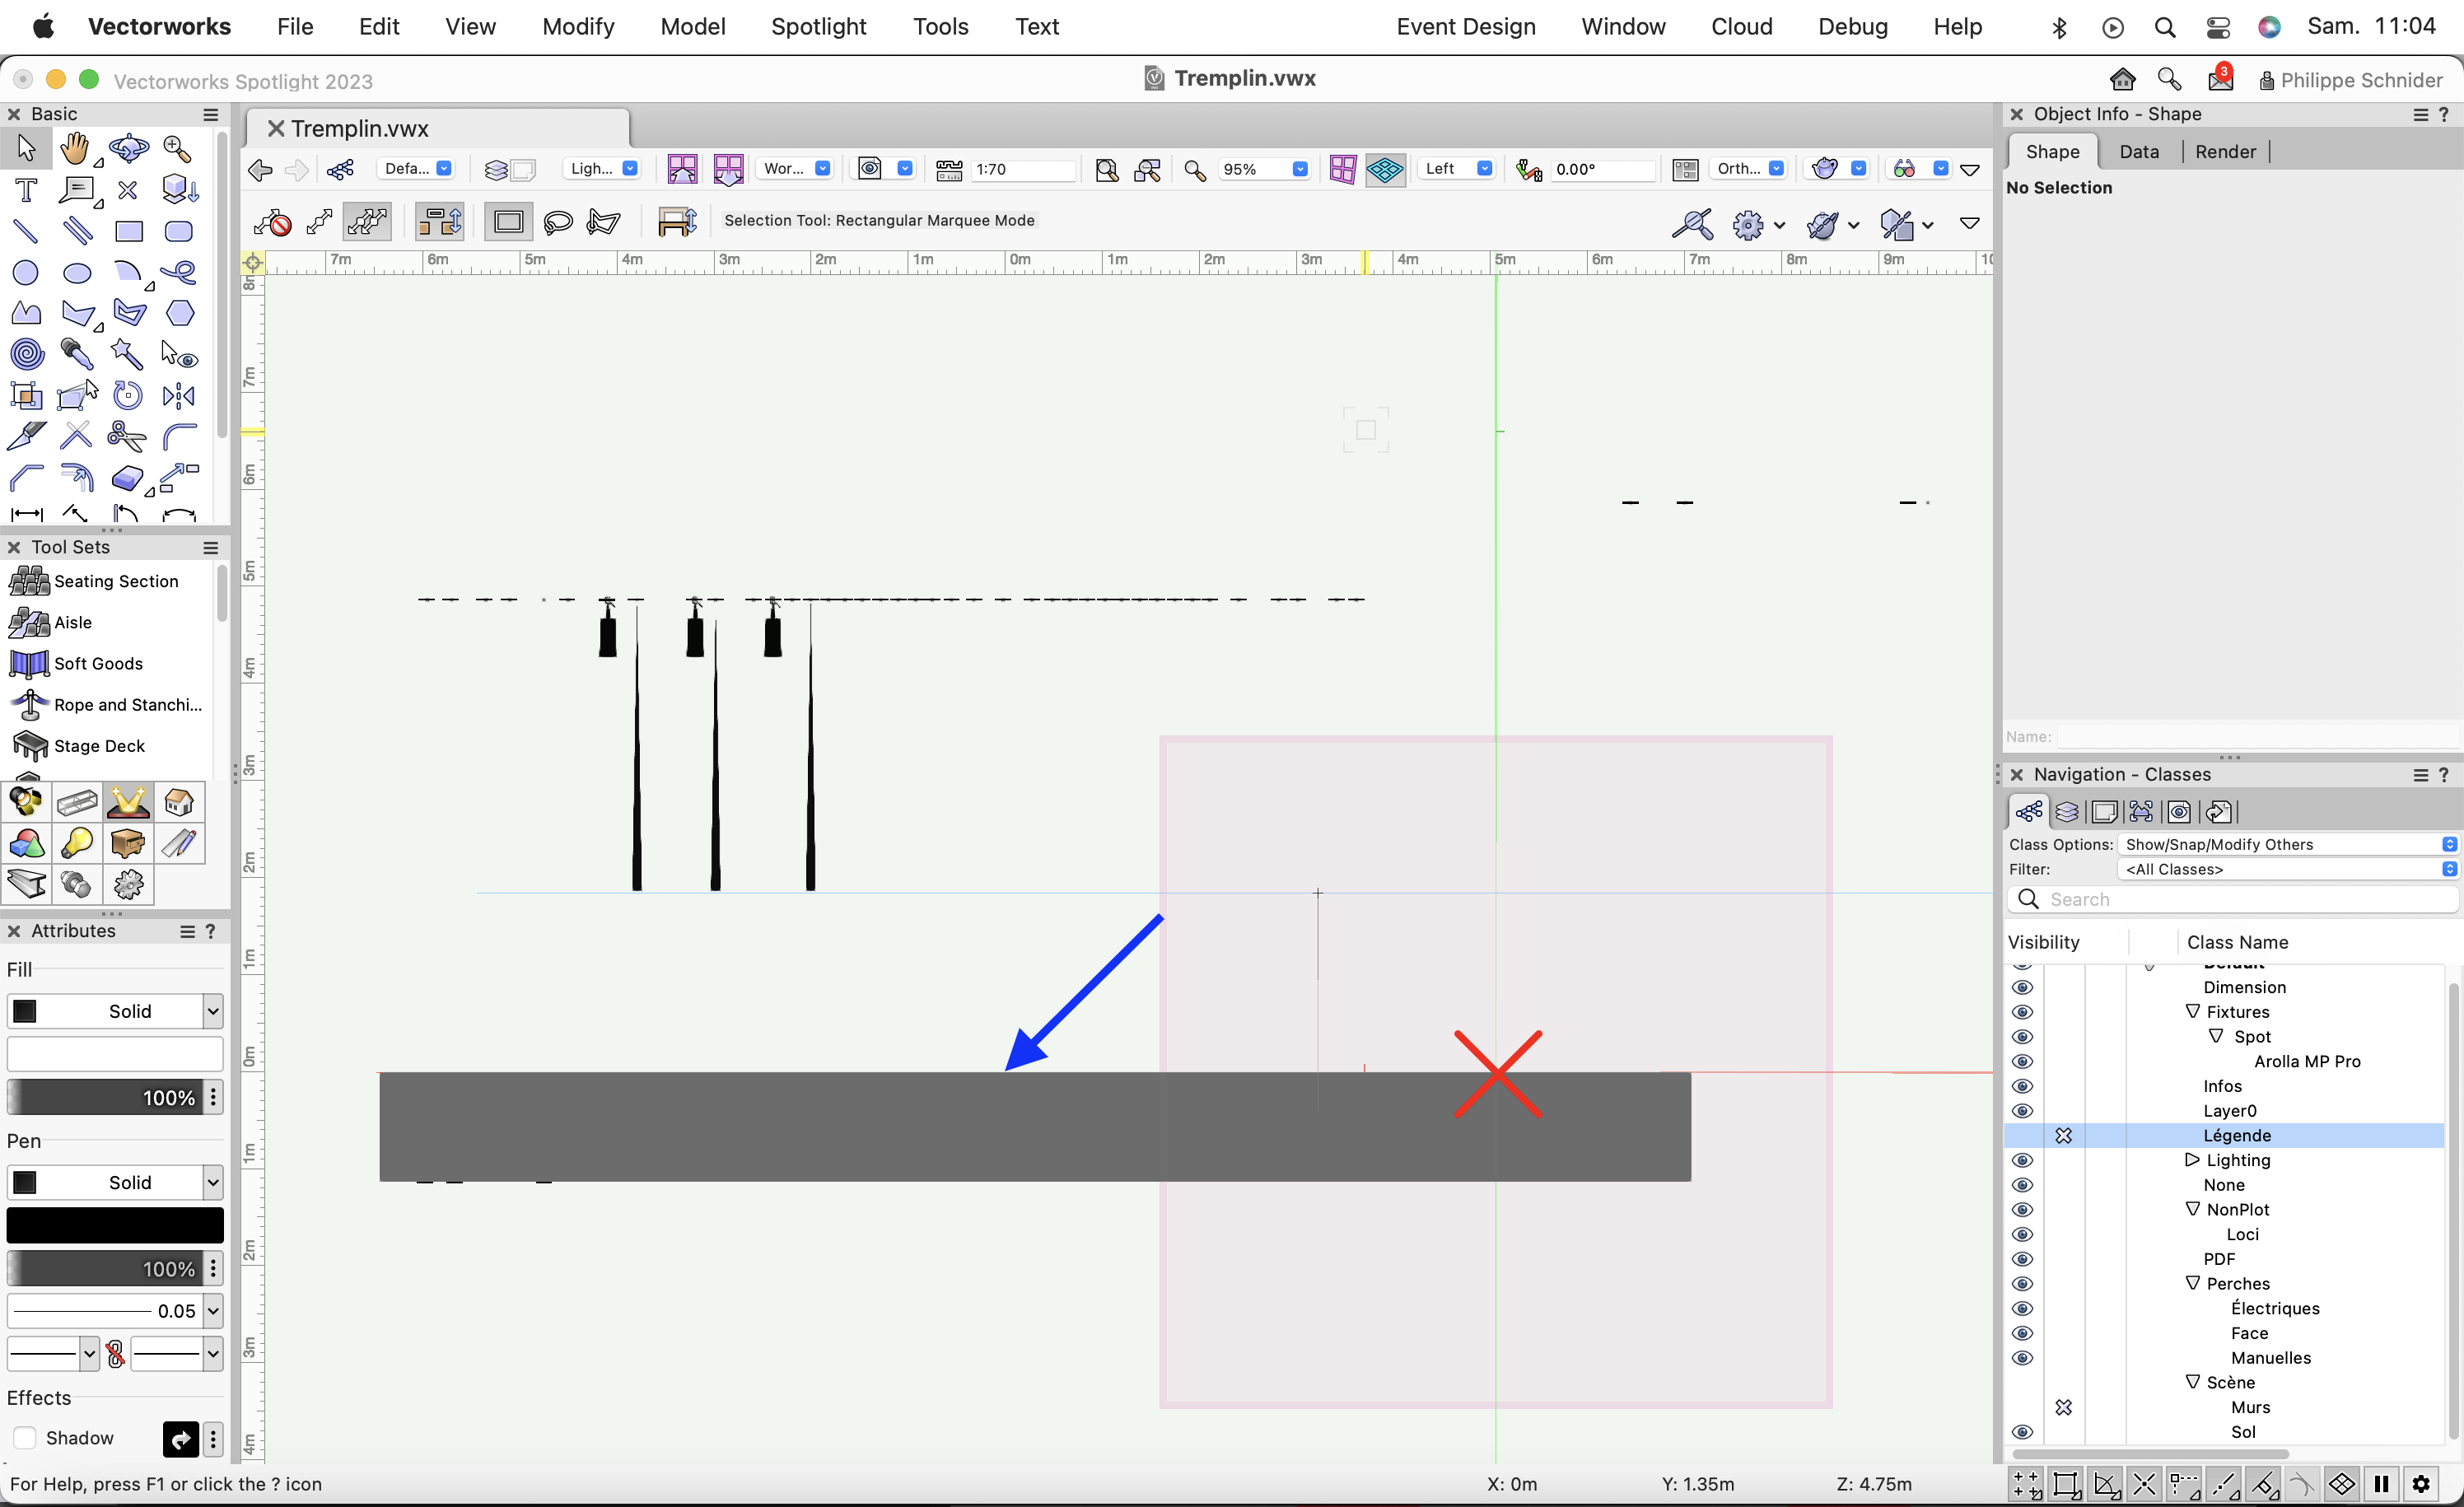Hide the NonPlot class with its eye toggle

point(2022,1209)
